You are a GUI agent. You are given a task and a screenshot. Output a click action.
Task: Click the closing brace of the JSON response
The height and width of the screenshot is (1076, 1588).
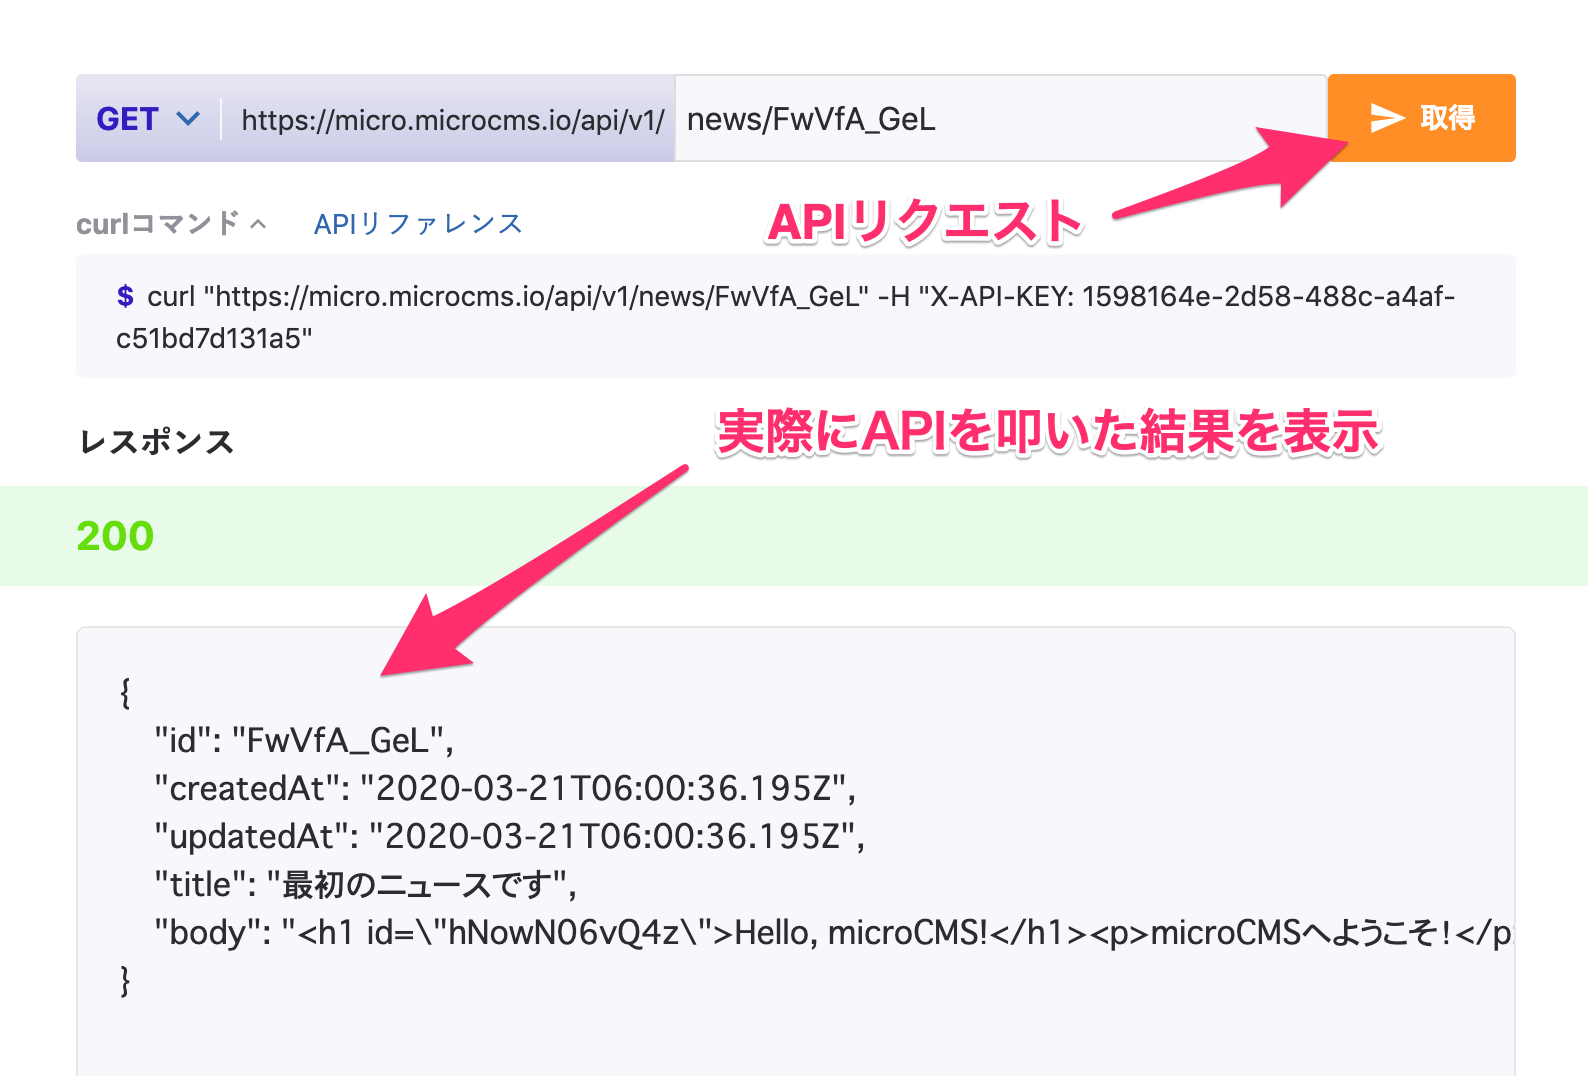point(125,981)
